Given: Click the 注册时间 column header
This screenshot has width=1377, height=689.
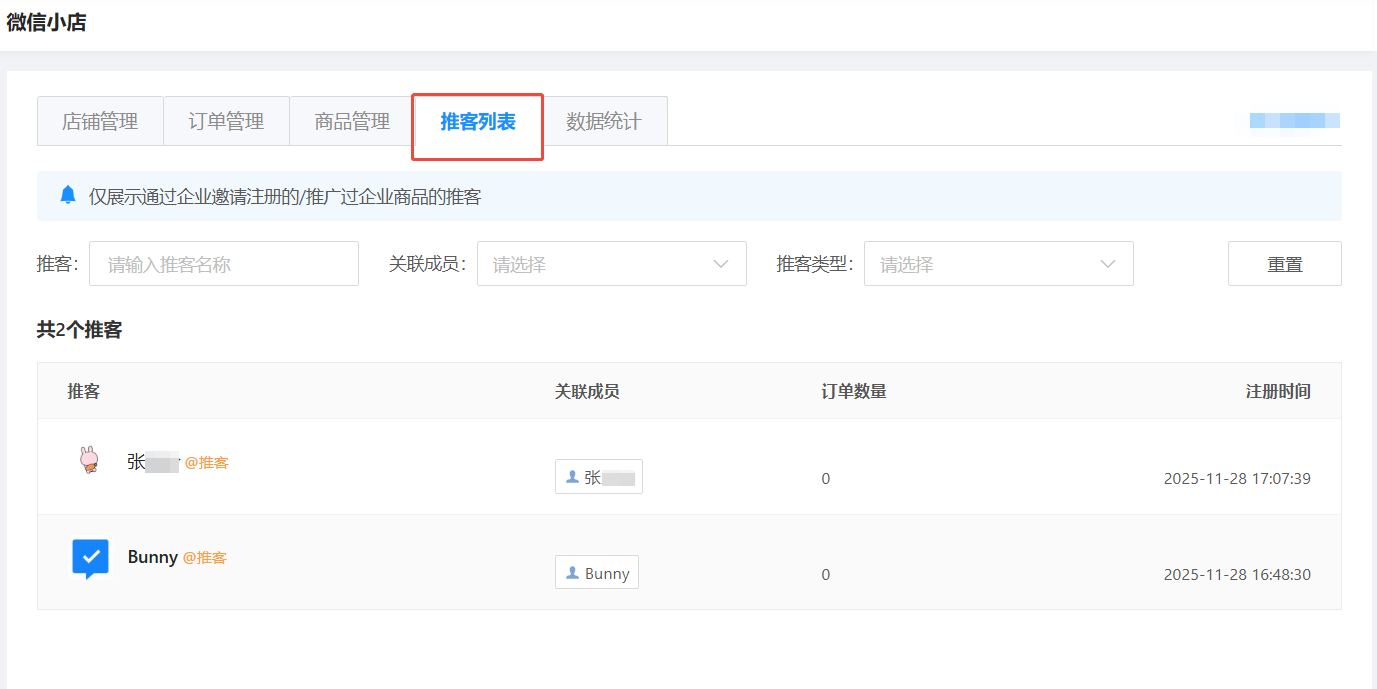Looking at the screenshot, I should [1277, 391].
